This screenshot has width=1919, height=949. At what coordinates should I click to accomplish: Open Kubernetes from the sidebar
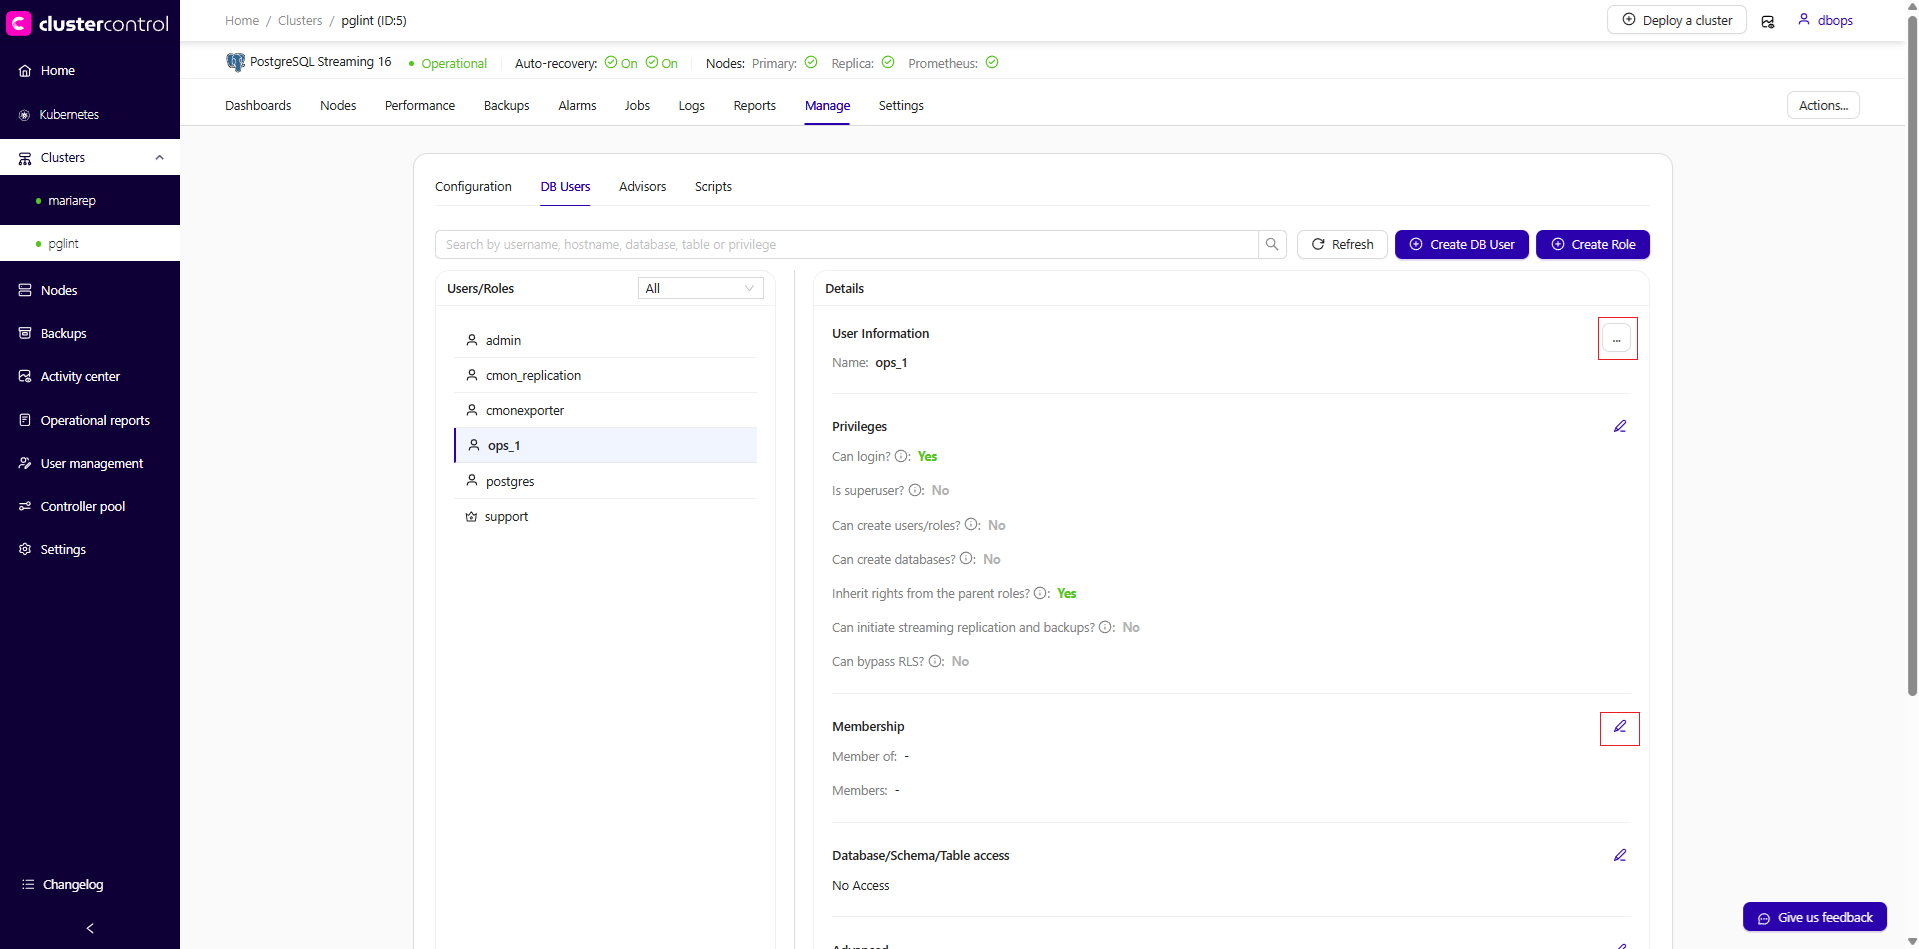tap(69, 114)
